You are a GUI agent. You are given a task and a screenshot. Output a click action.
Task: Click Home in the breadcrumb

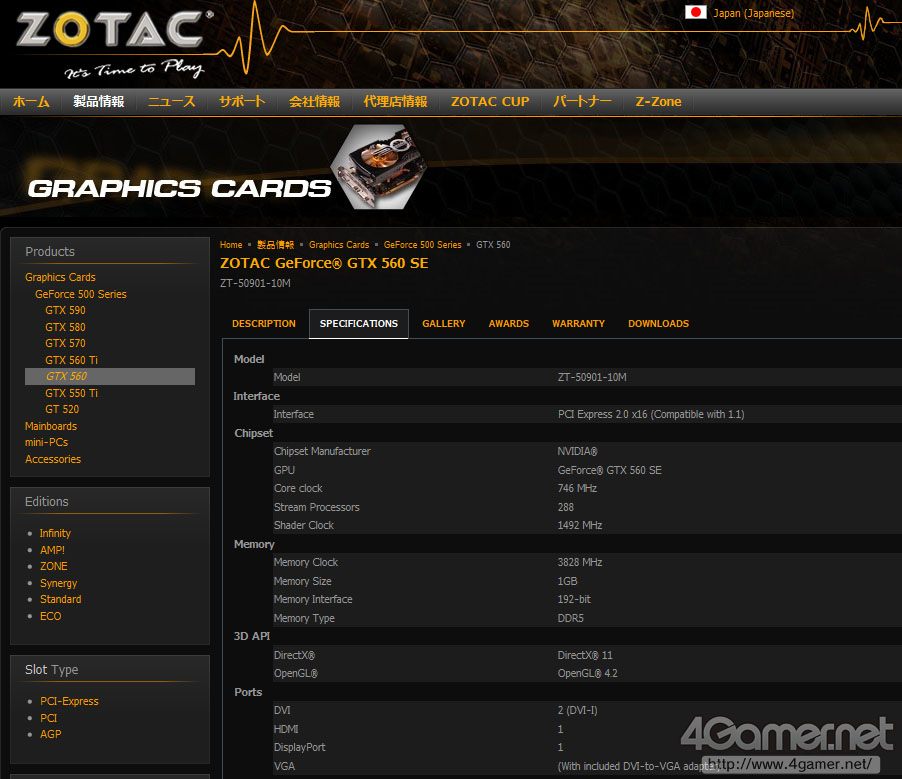(231, 245)
